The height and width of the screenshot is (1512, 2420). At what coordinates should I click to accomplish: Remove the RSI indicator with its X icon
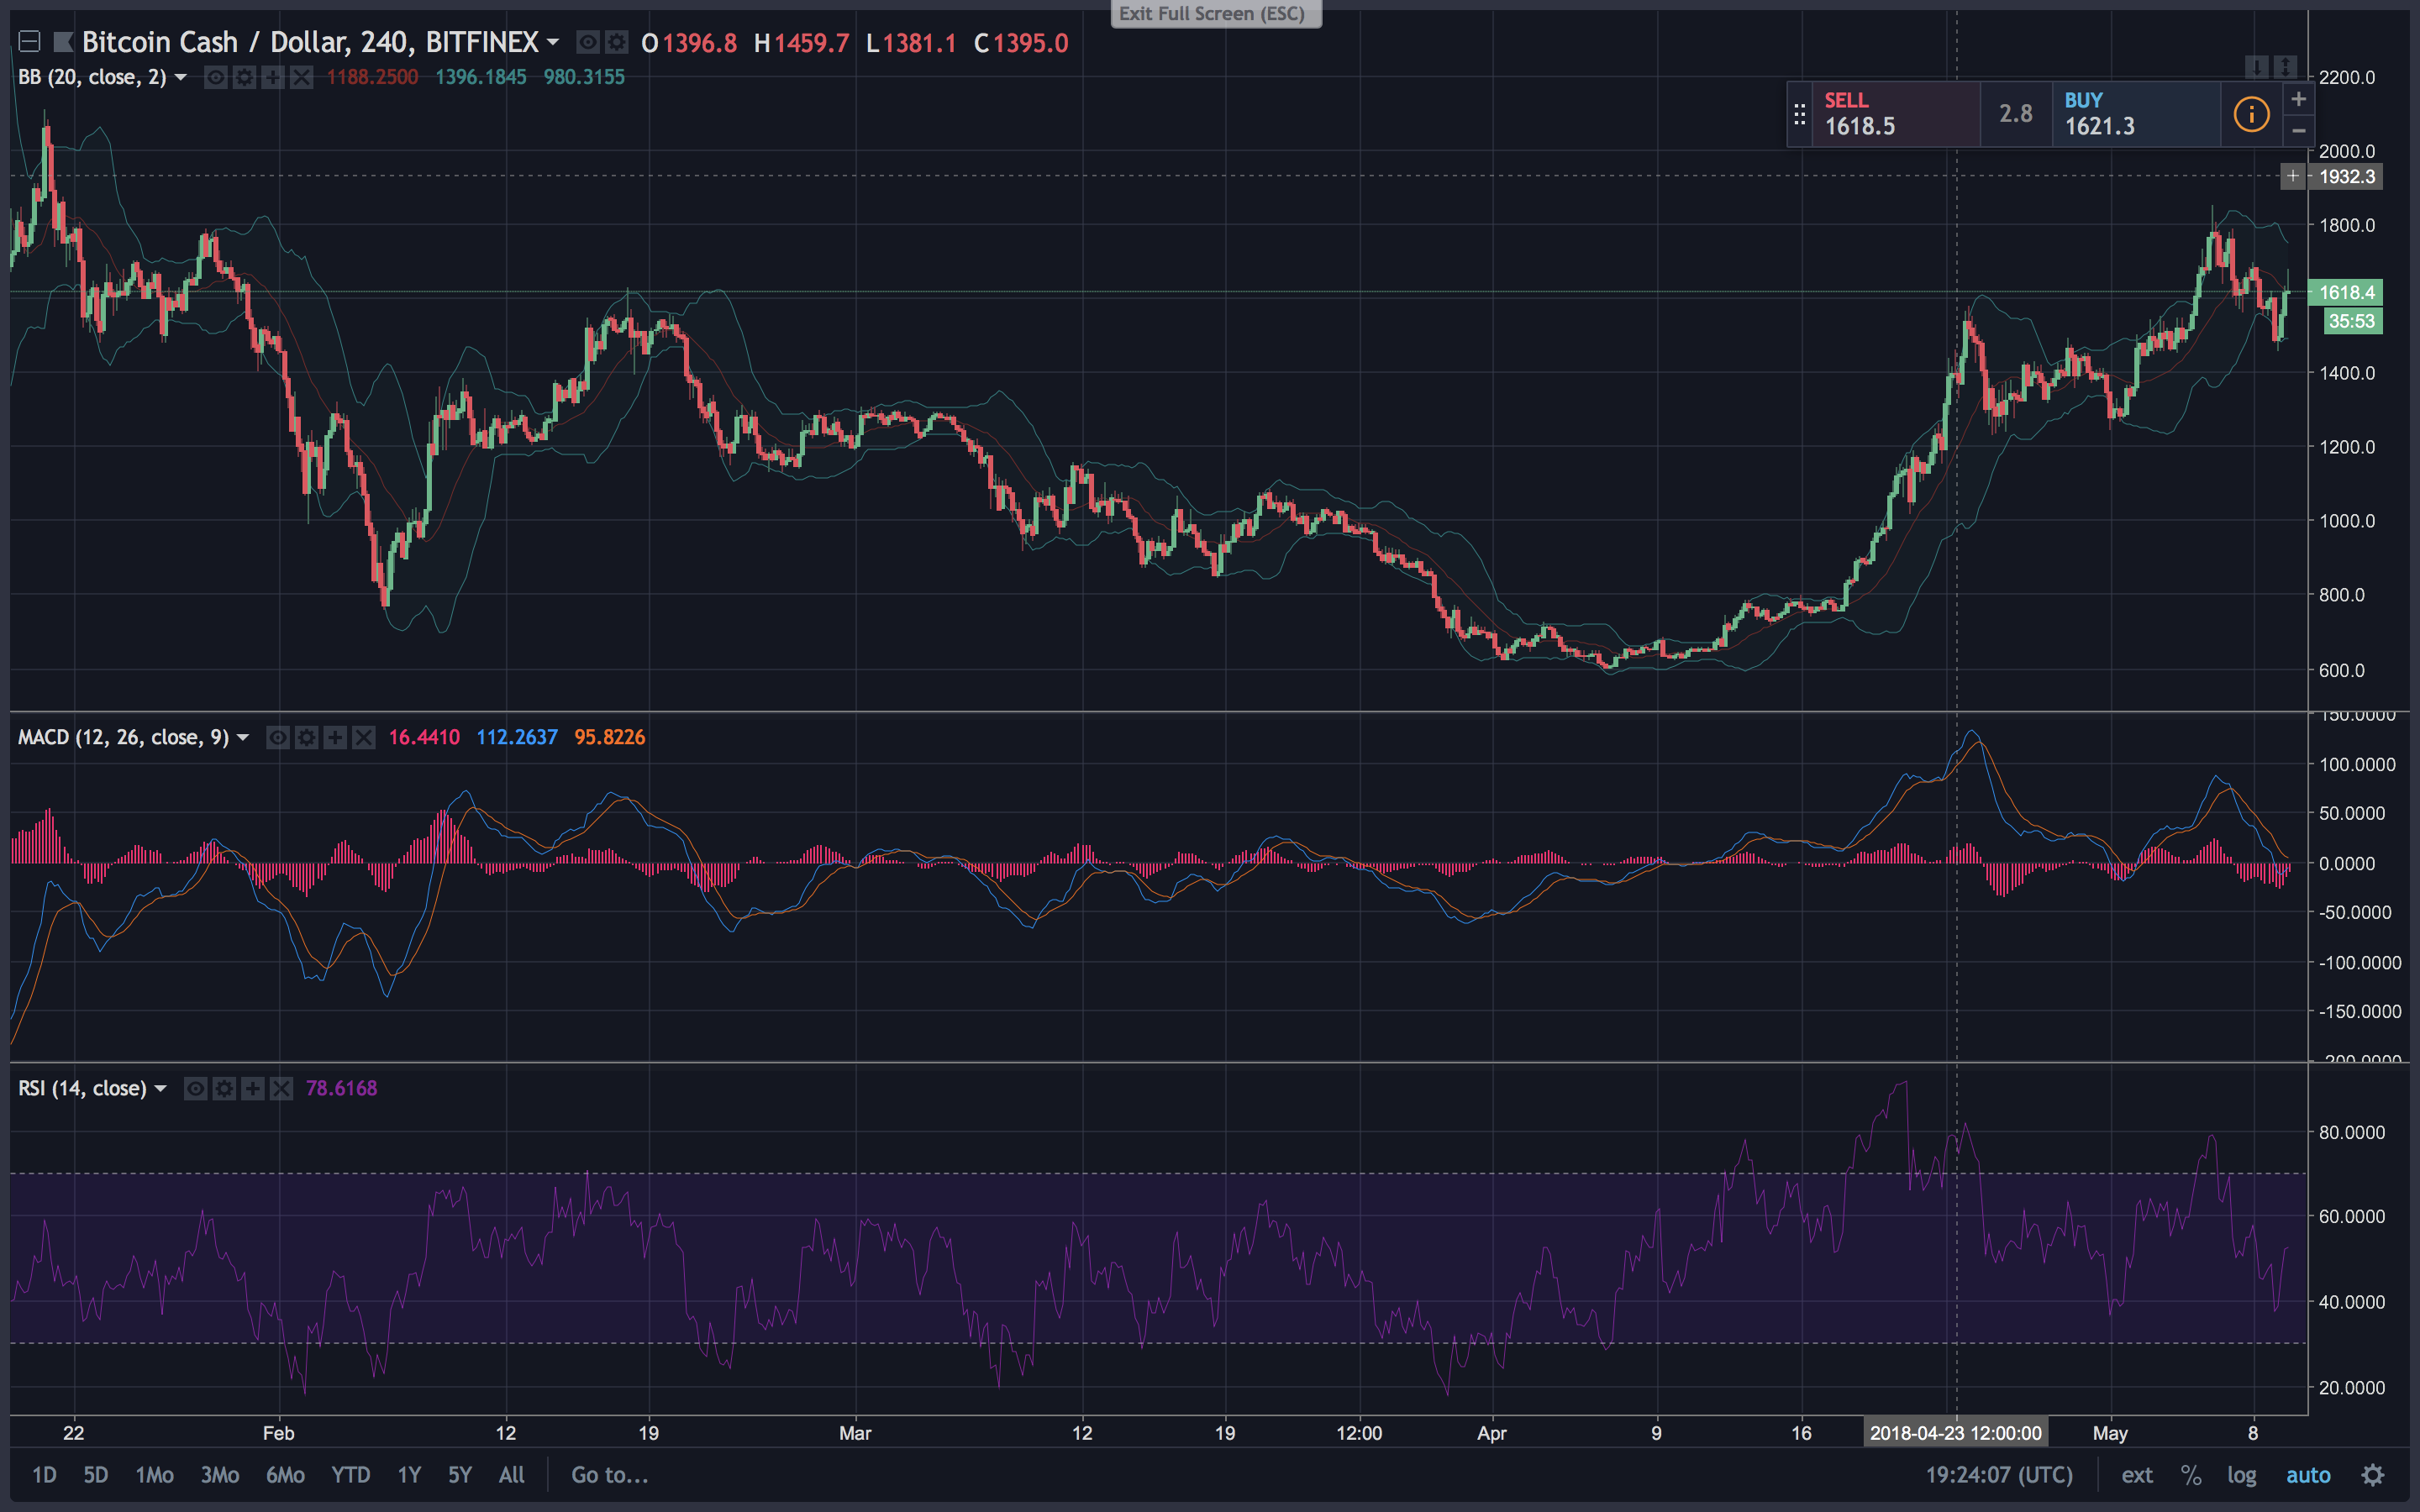coord(282,1088)
